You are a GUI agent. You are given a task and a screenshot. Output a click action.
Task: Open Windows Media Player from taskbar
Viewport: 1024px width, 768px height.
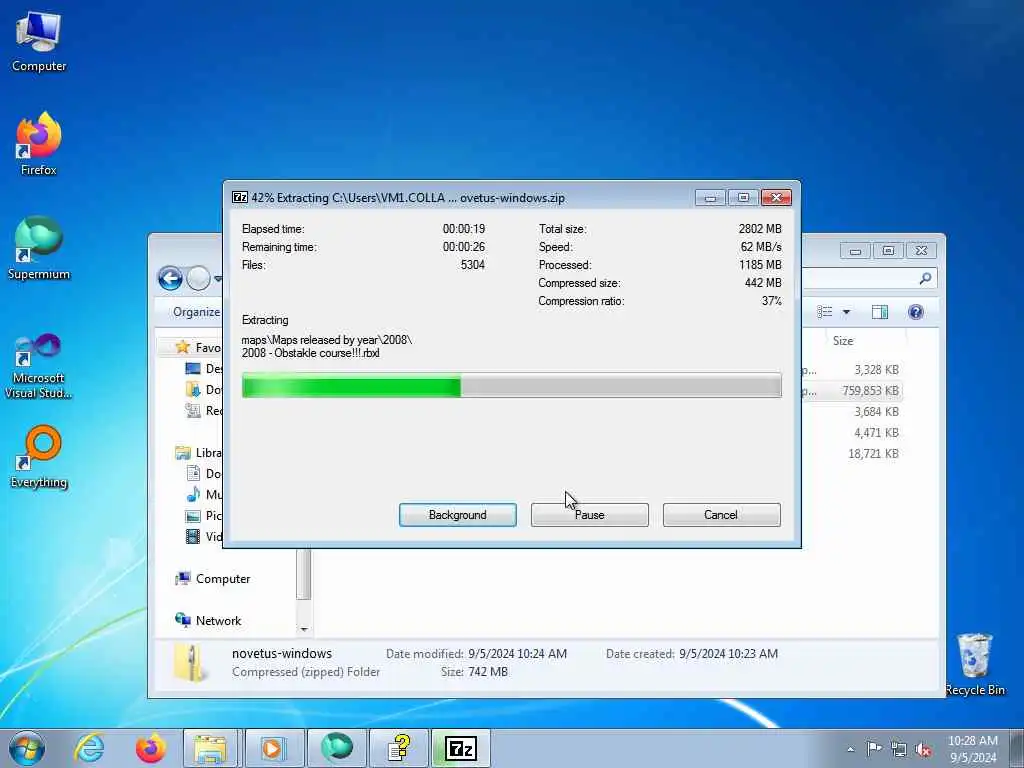[273, 748]
